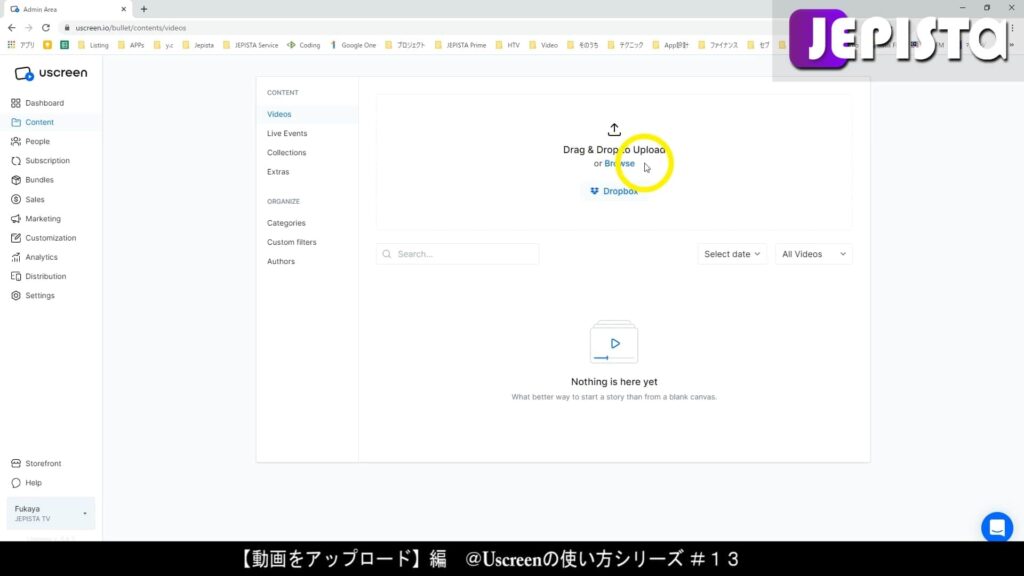
Task: Open the Intercom chat bubble
Action: (x=997, y=527)
